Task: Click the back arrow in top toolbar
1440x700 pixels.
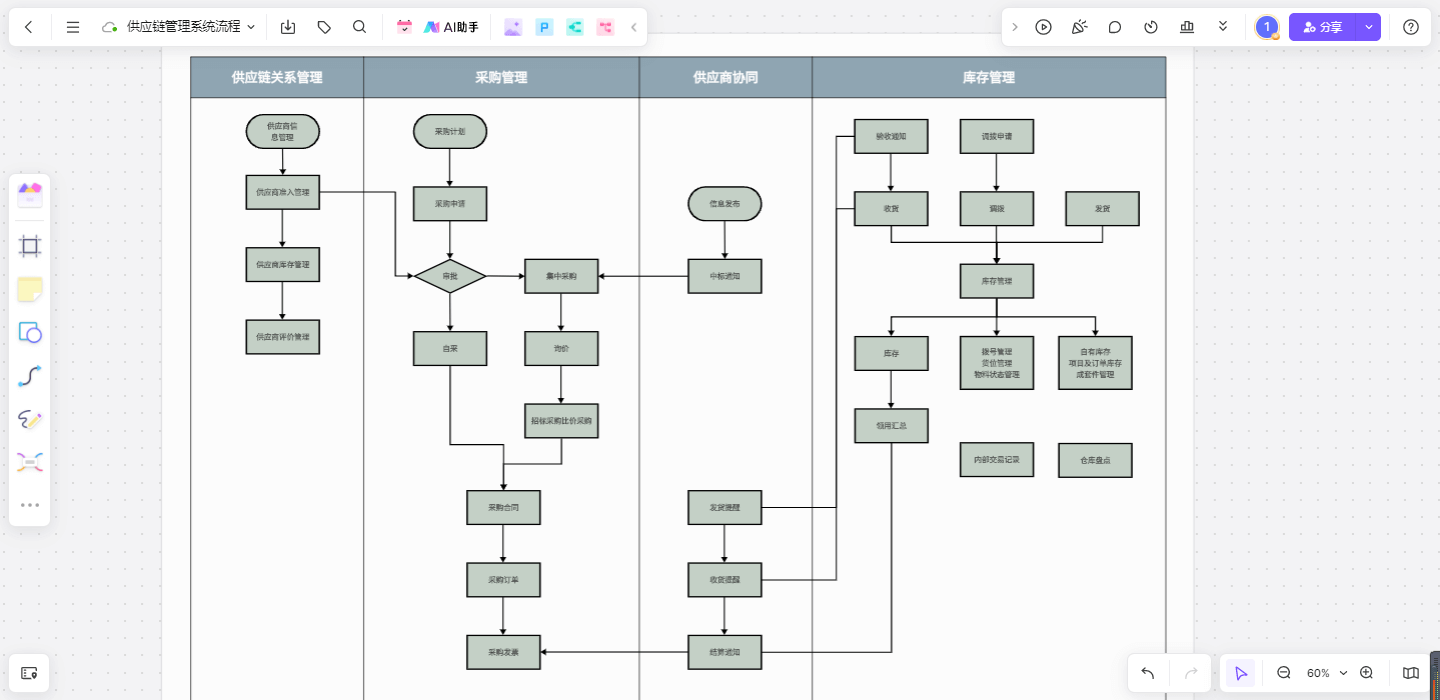Action: click(x=29, y=27)
